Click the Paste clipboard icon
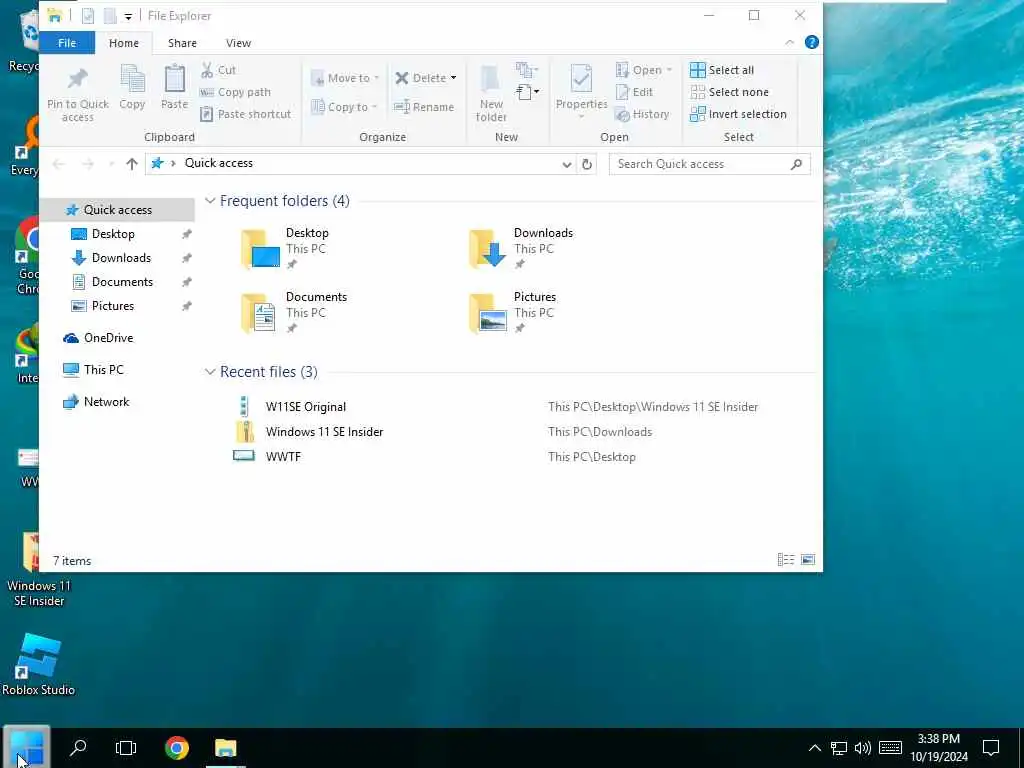1024x768 pixels. 174,87
